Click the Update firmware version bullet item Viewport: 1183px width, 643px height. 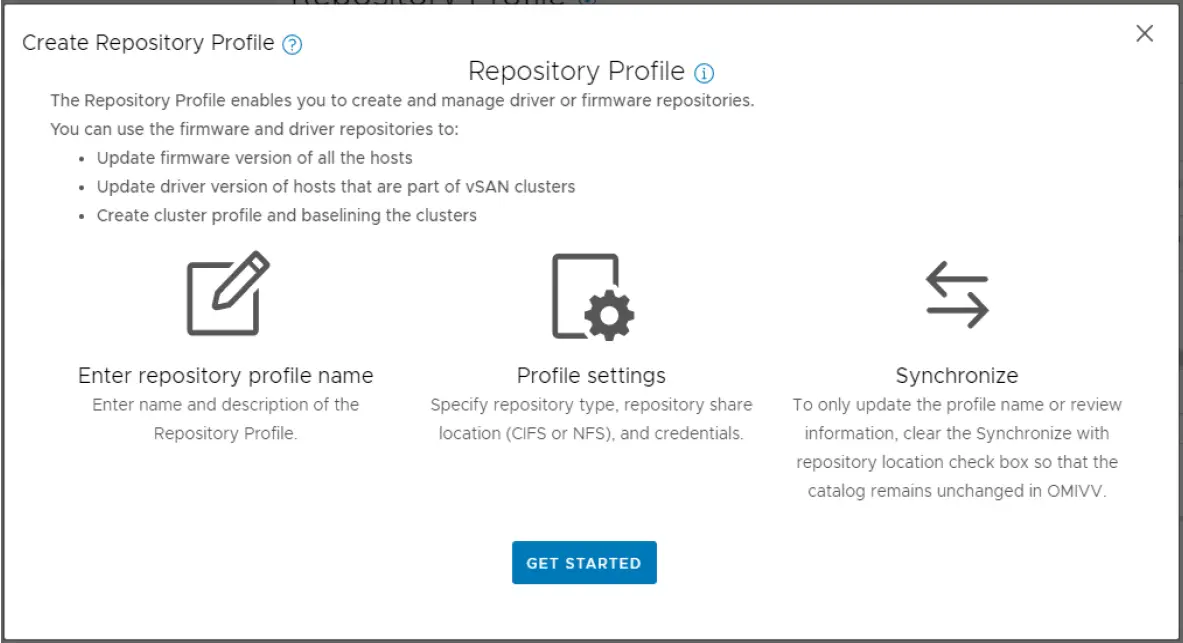click(x=254, y=158)
